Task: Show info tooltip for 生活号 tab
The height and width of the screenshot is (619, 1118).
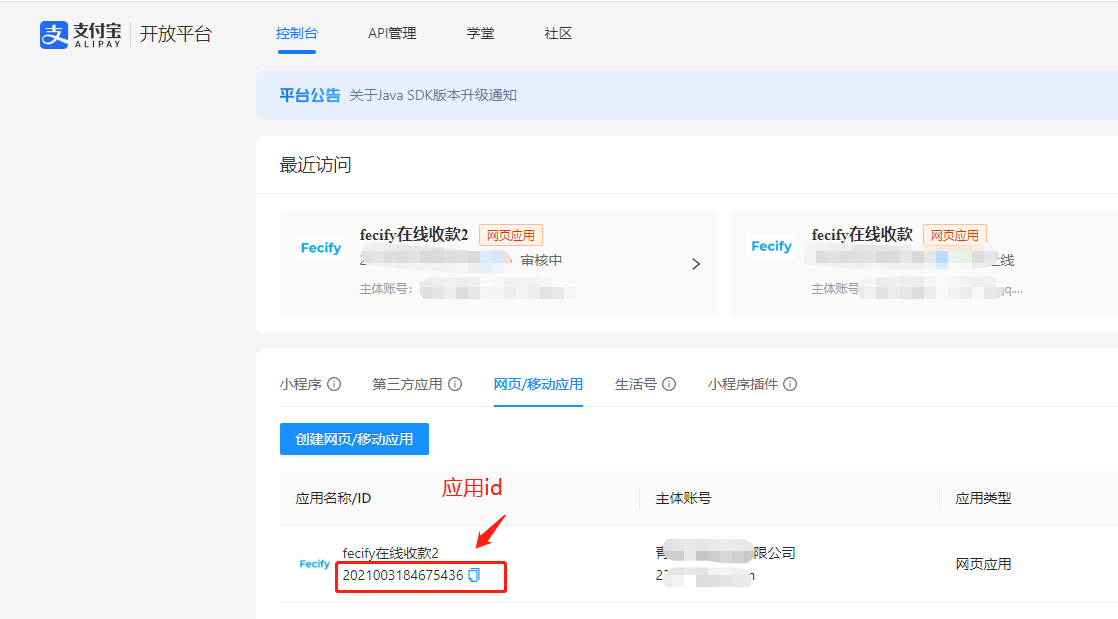Action: [x=669, y=384]
